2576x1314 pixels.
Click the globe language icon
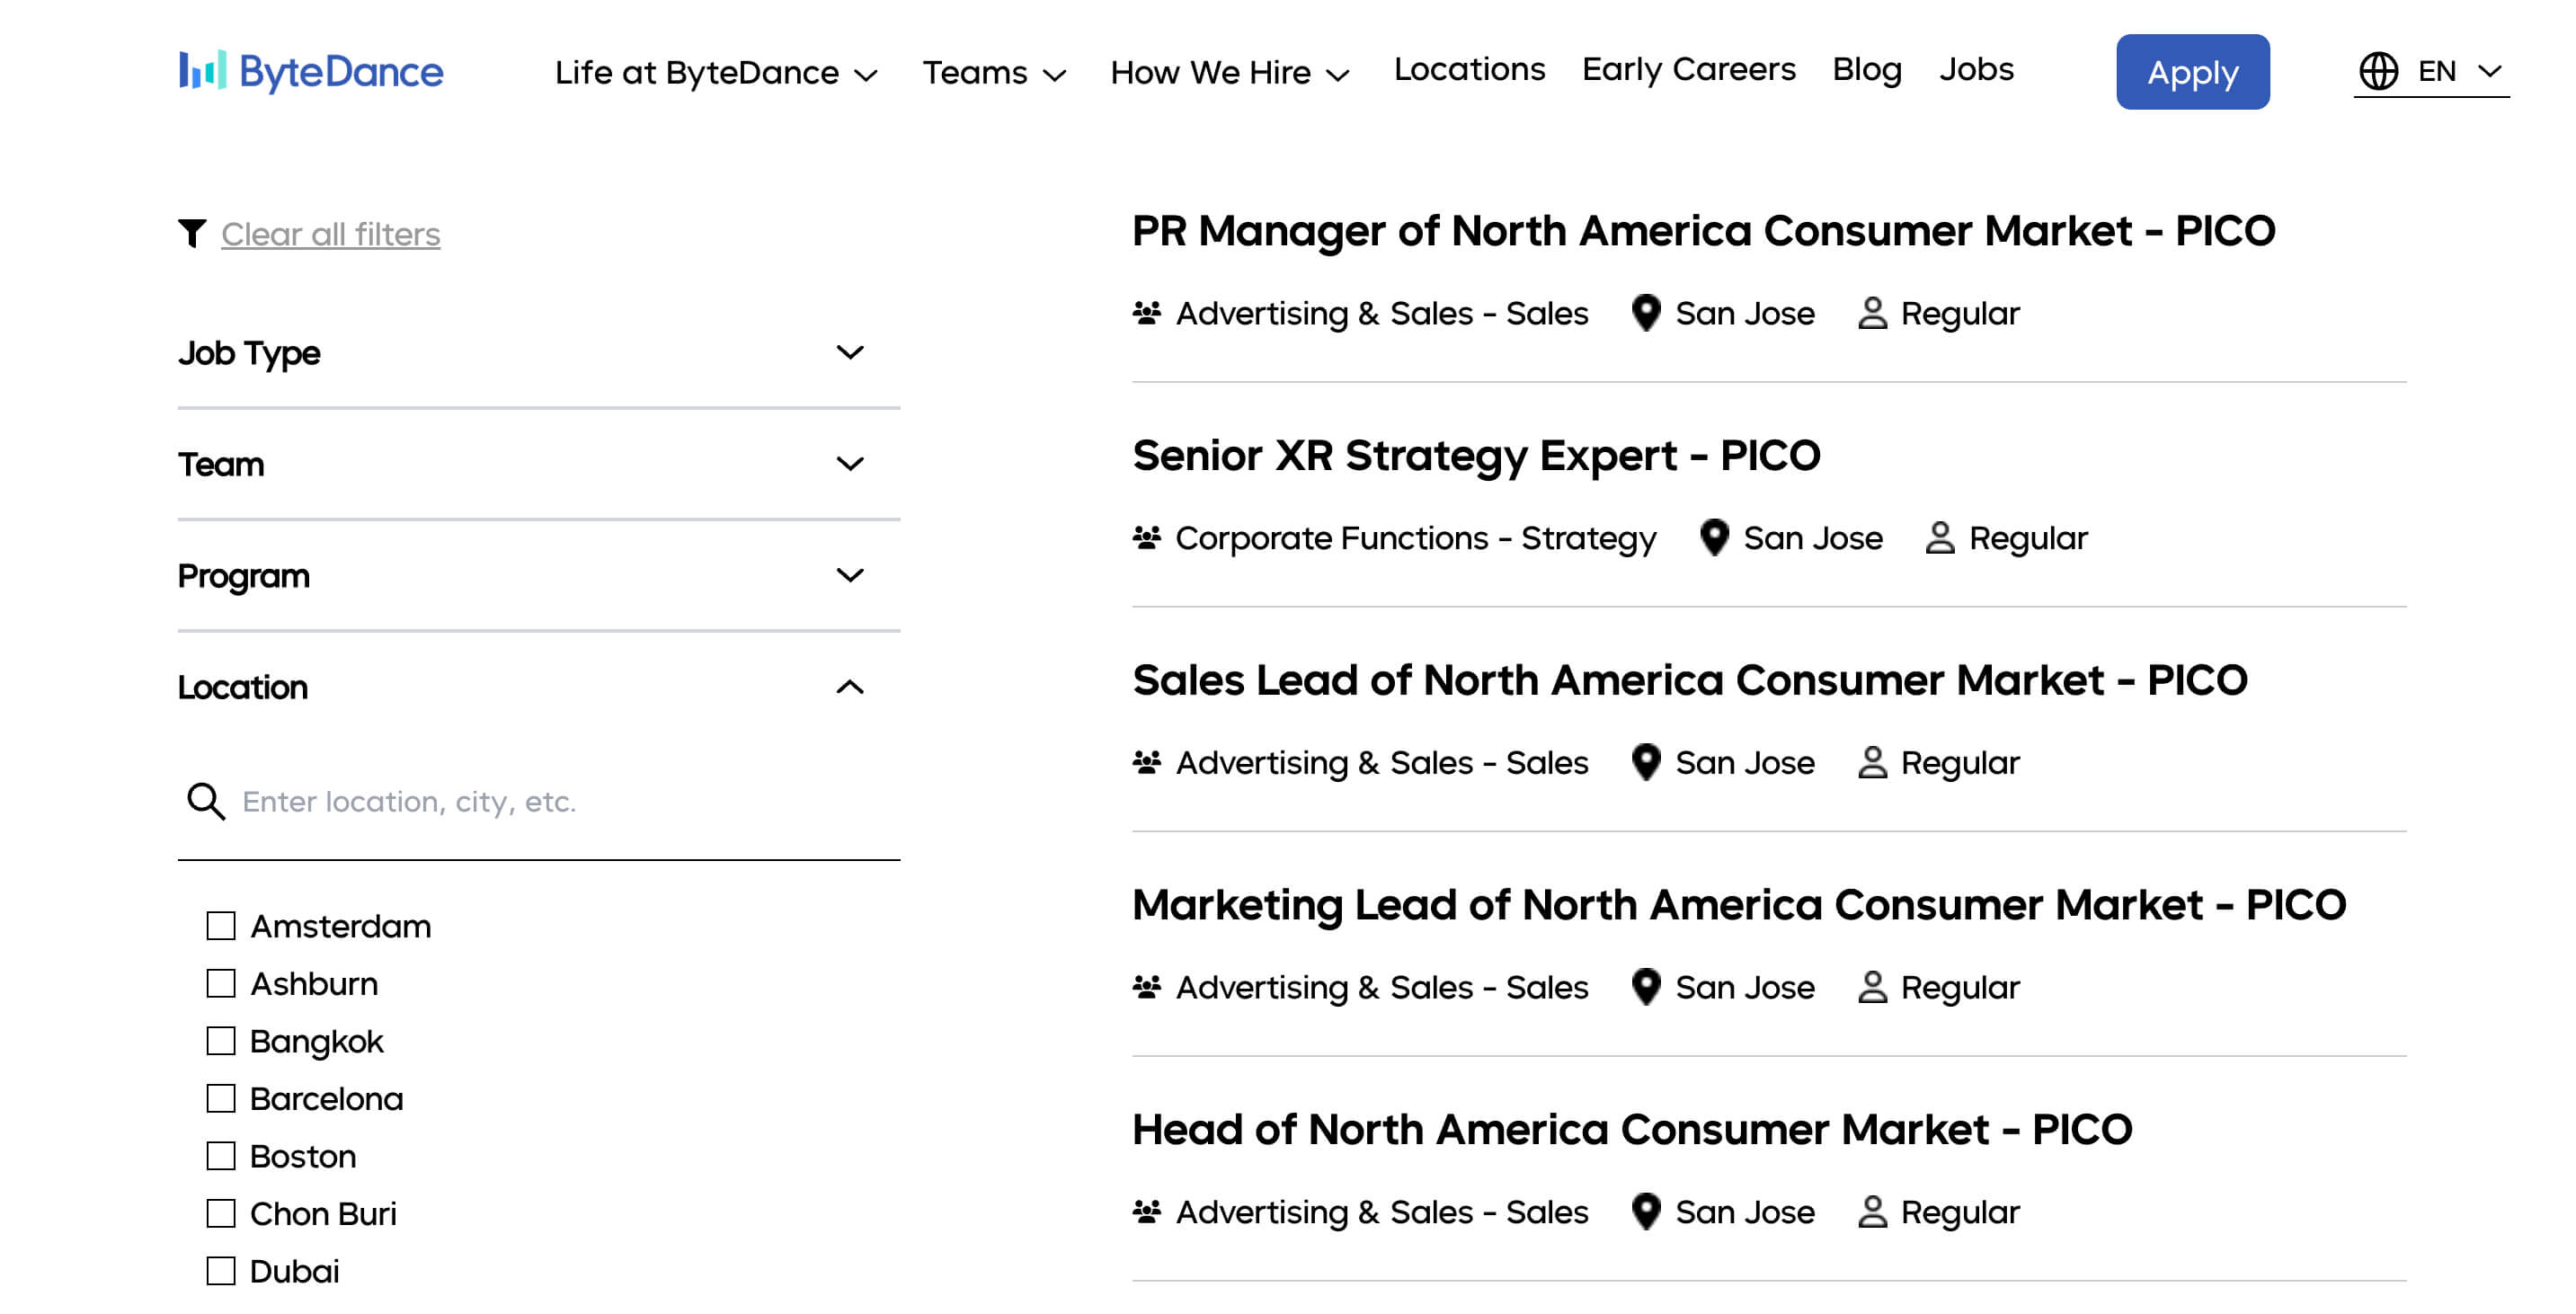pos(2377,71)
